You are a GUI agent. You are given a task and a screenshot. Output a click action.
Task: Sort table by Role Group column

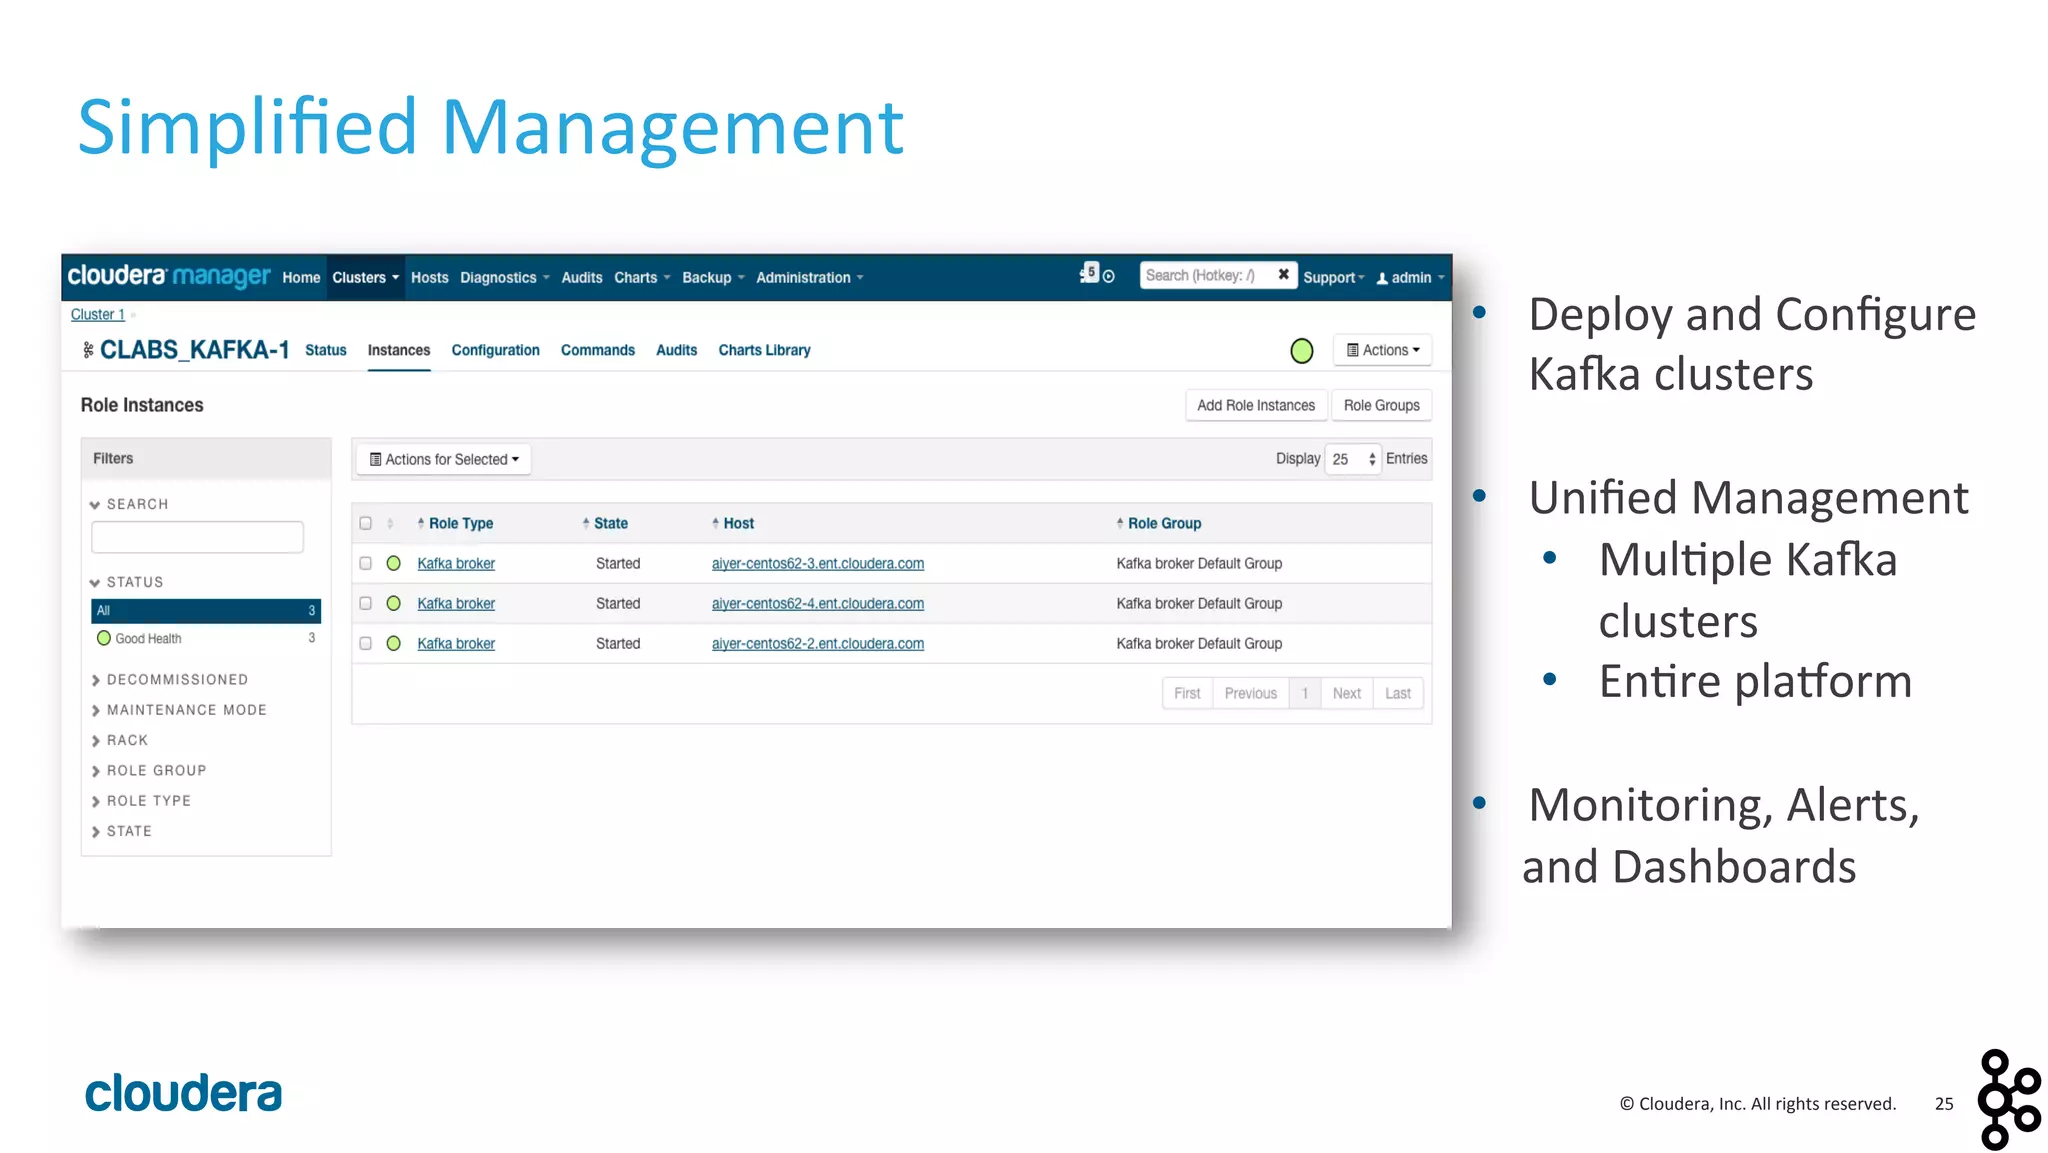(1160, 523)
